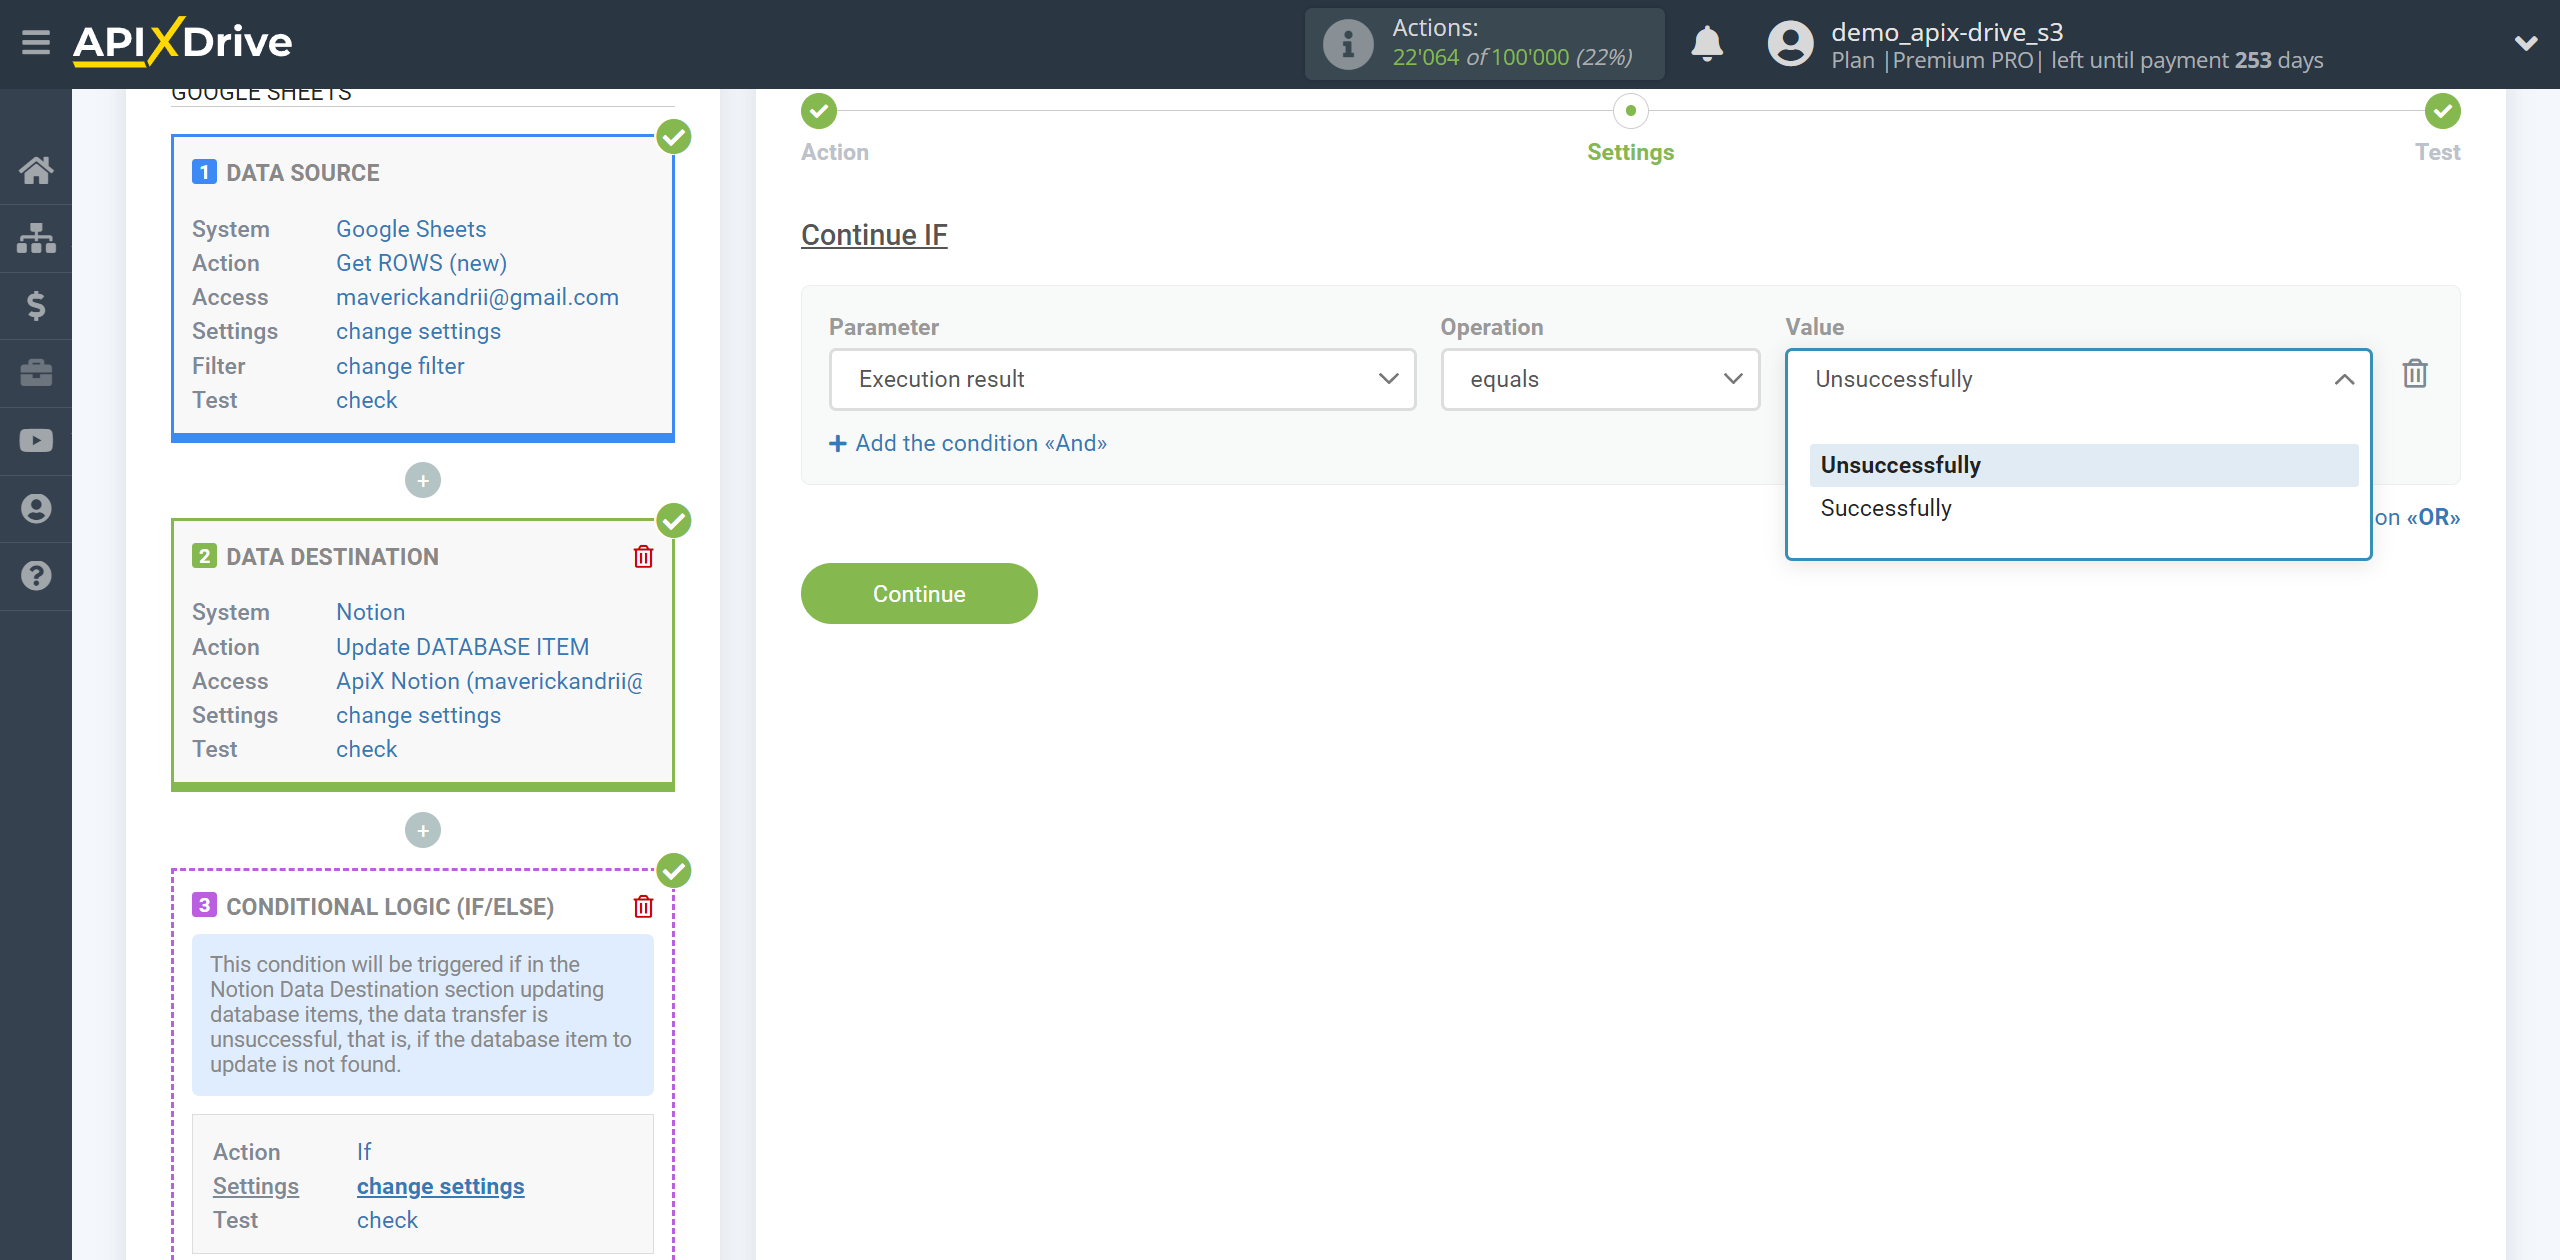2560x1260 pixels.
Task: Click the Actions usage progress bar indicator
Action: pos(1487,42)
